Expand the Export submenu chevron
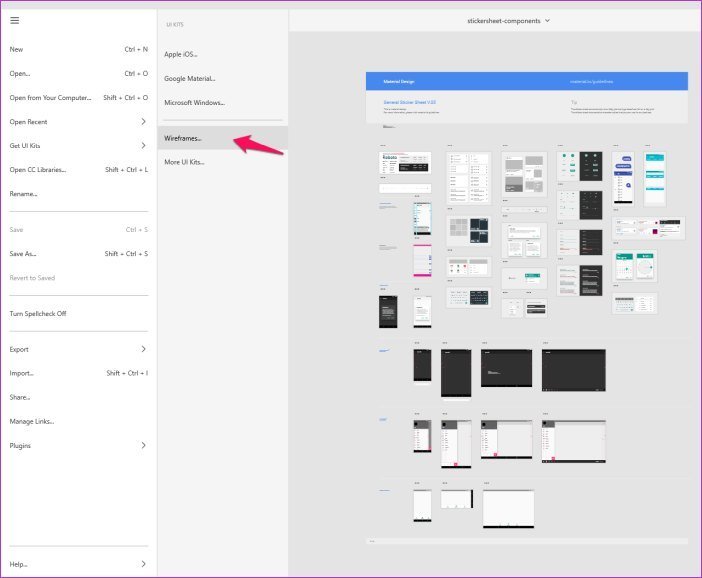The width and height of the screenshot is (702, 578). [x=143, y=349]
